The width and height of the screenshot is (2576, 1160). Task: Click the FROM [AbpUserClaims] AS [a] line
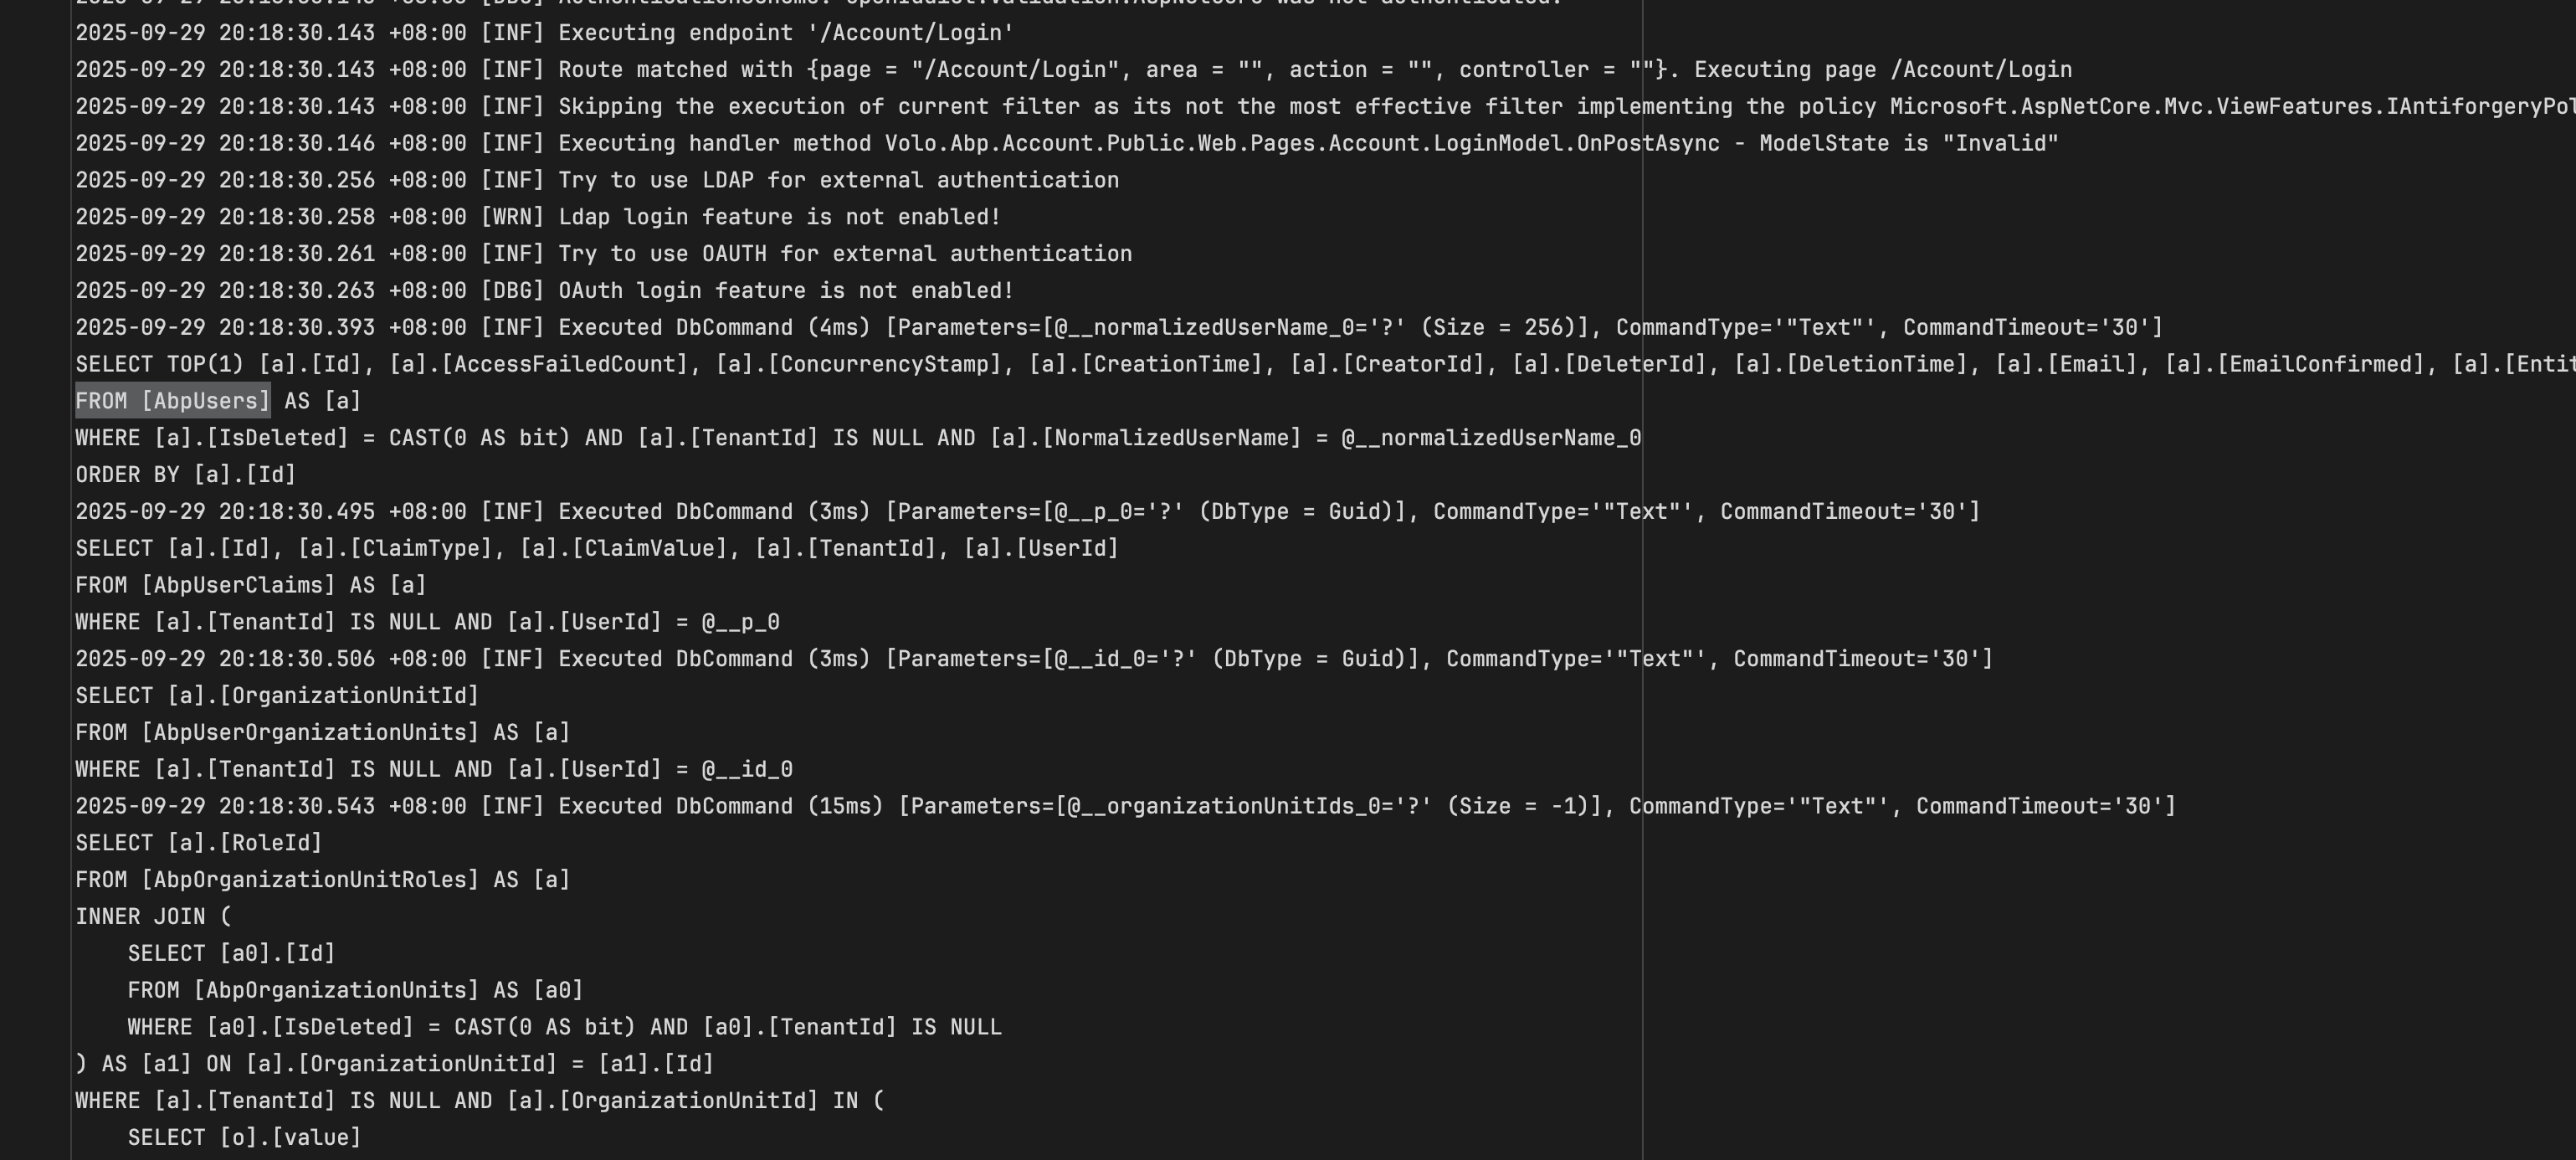coord(251,585)
